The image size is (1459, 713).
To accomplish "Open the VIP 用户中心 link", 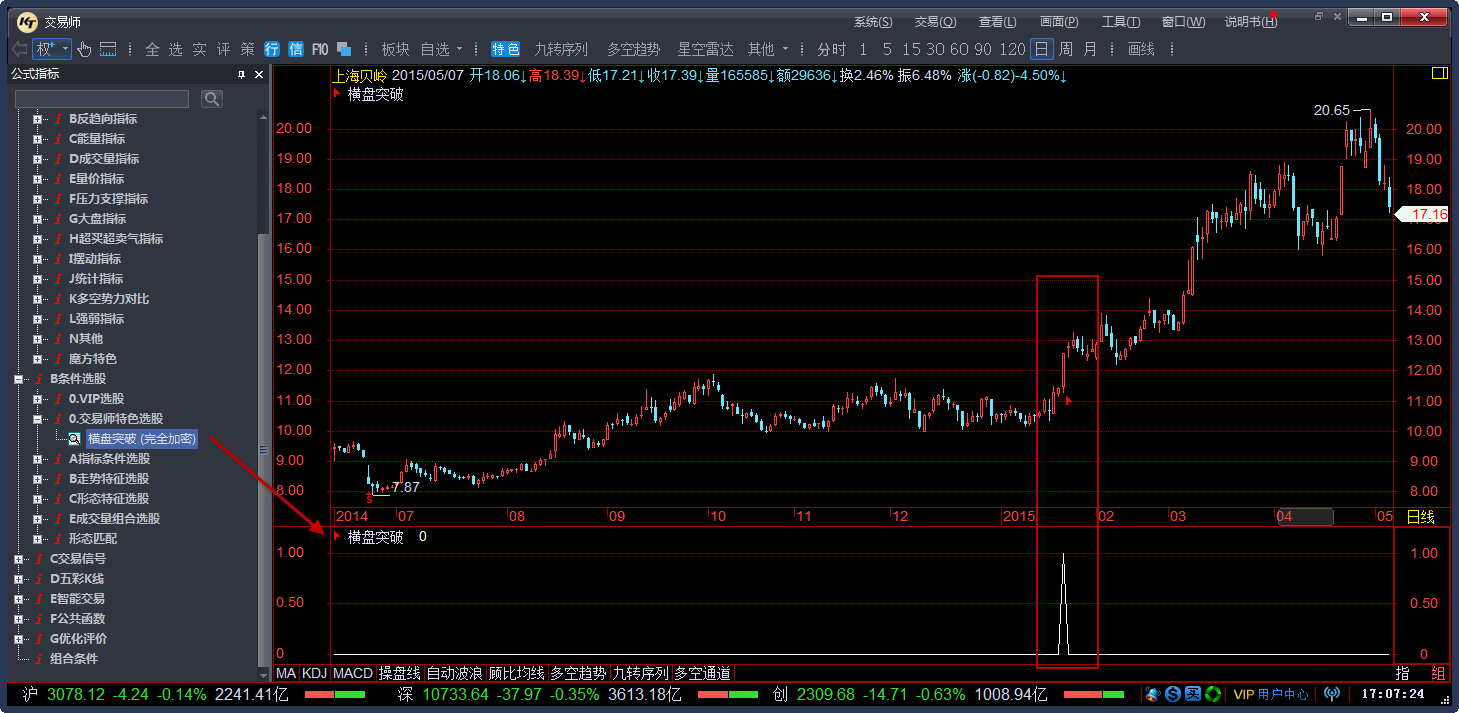I will click(1271, 694).
